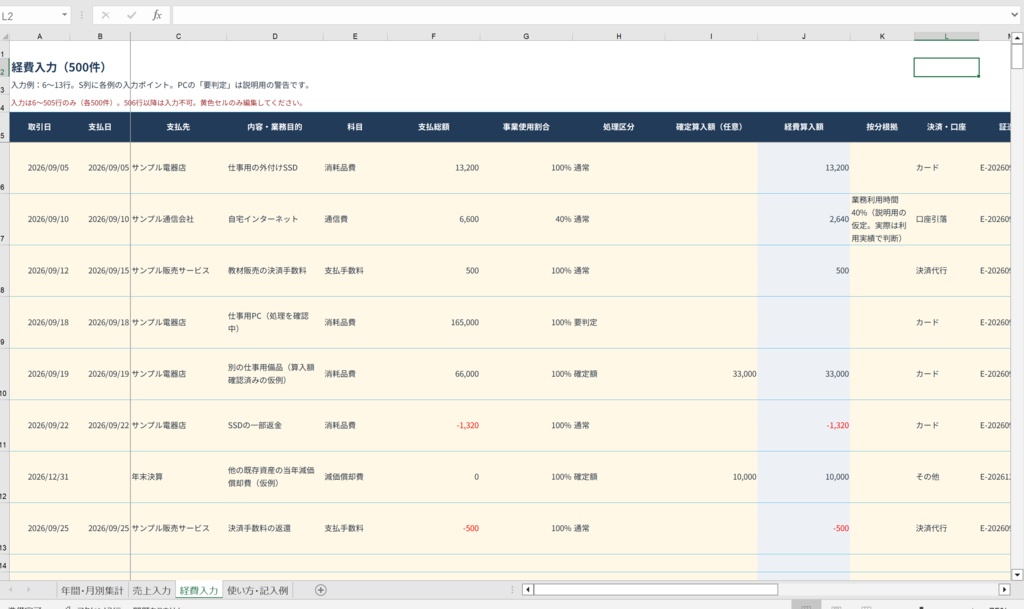Select the 2026/12/31 date cell
The height and width of the screenshot is (609, 1024).
point(40,477)
